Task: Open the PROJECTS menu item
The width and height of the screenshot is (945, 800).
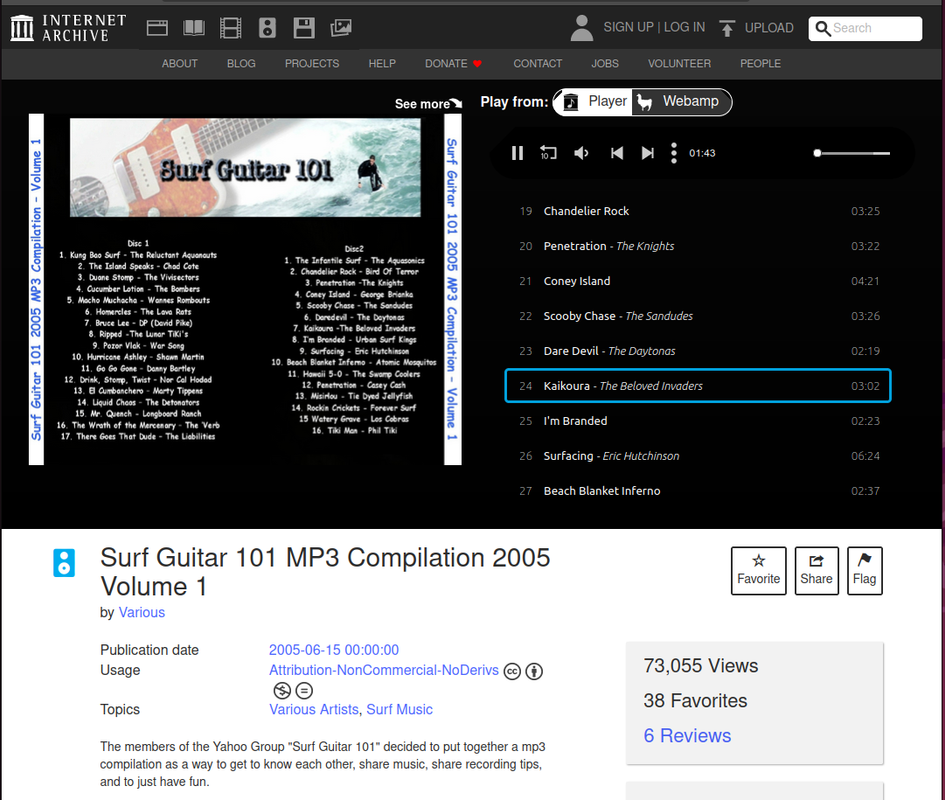Action: tap(312, 63)
